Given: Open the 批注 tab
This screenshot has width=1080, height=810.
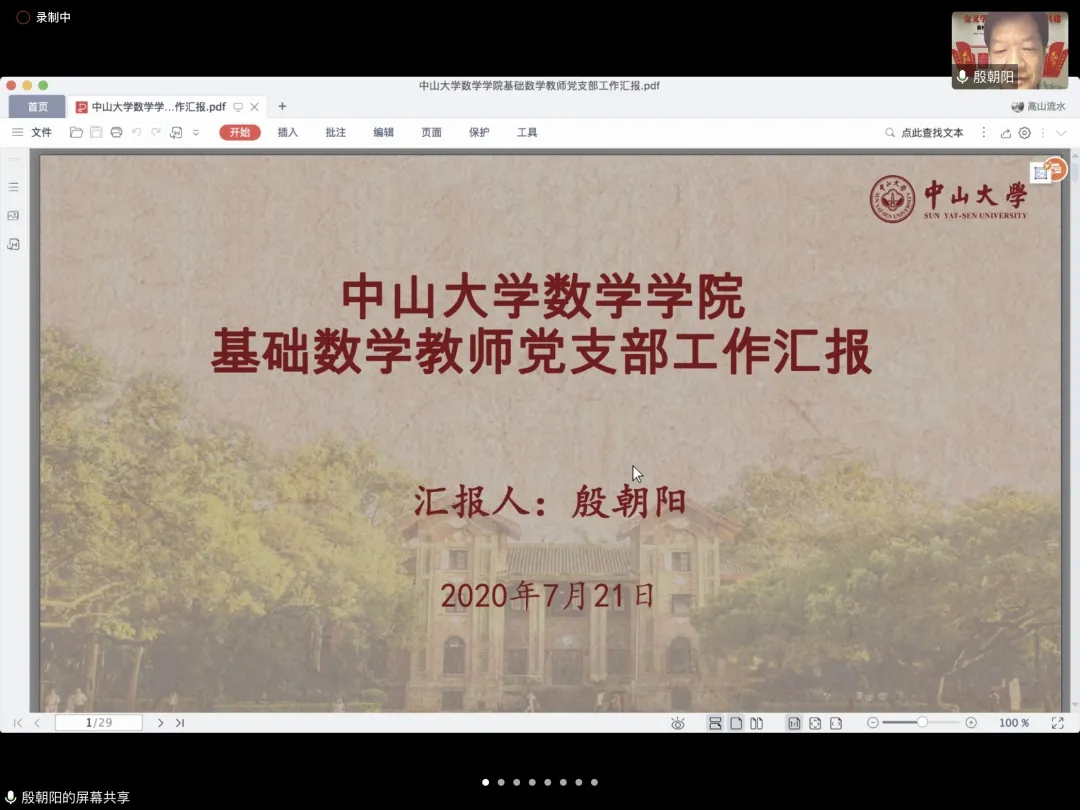Looking at the screenshot, I should 335,132.
